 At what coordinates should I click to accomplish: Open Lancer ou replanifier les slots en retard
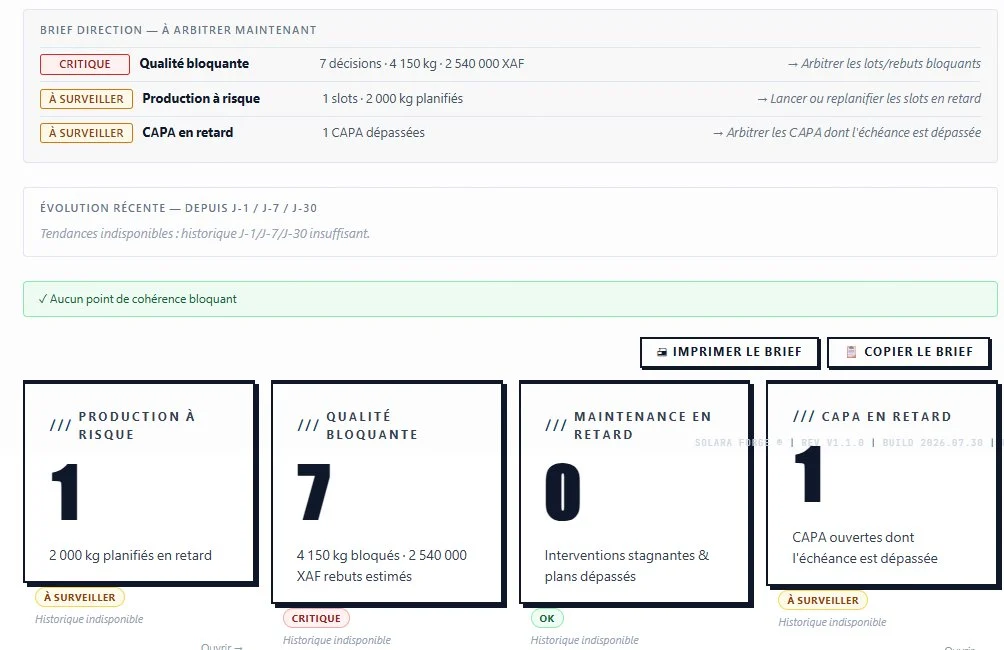pos(868,98)
